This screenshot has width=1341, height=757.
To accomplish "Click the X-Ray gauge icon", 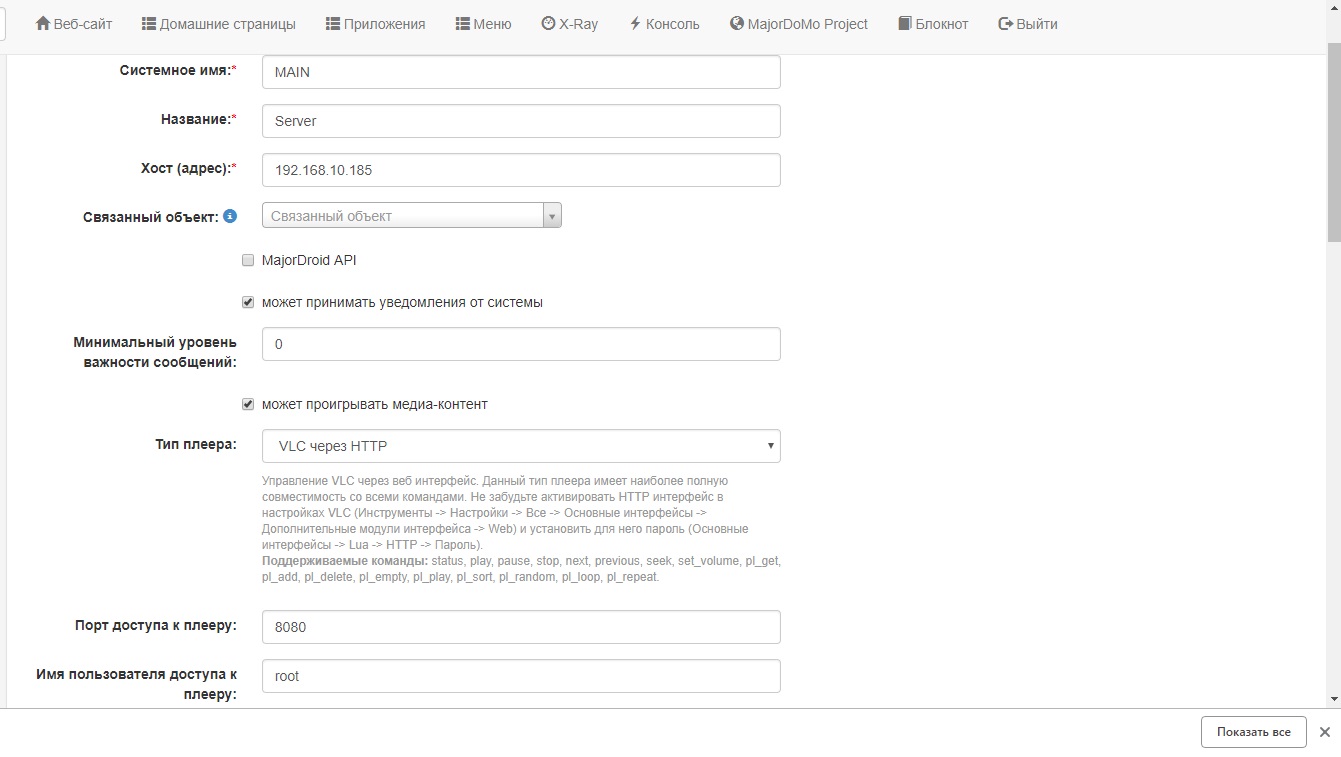I will point(548,24).
